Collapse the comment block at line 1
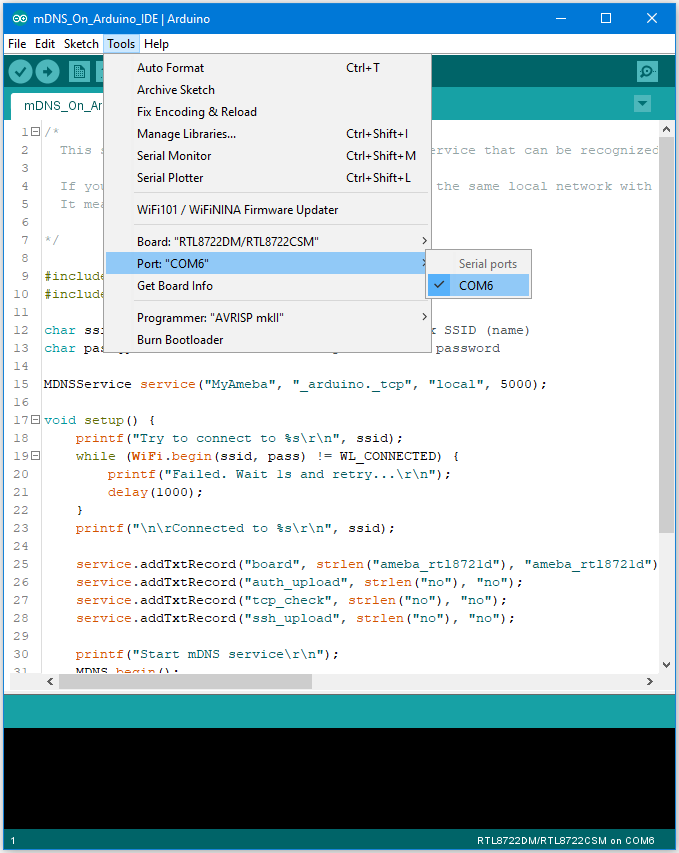Viewport: 679px width, 853px height. point(35,132)
